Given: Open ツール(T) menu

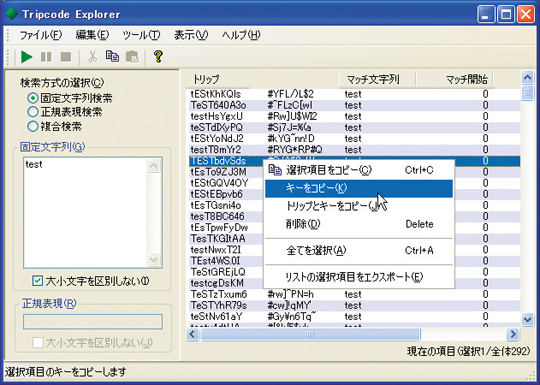Looking at the screenshot, I should click(x=141, y=35).
